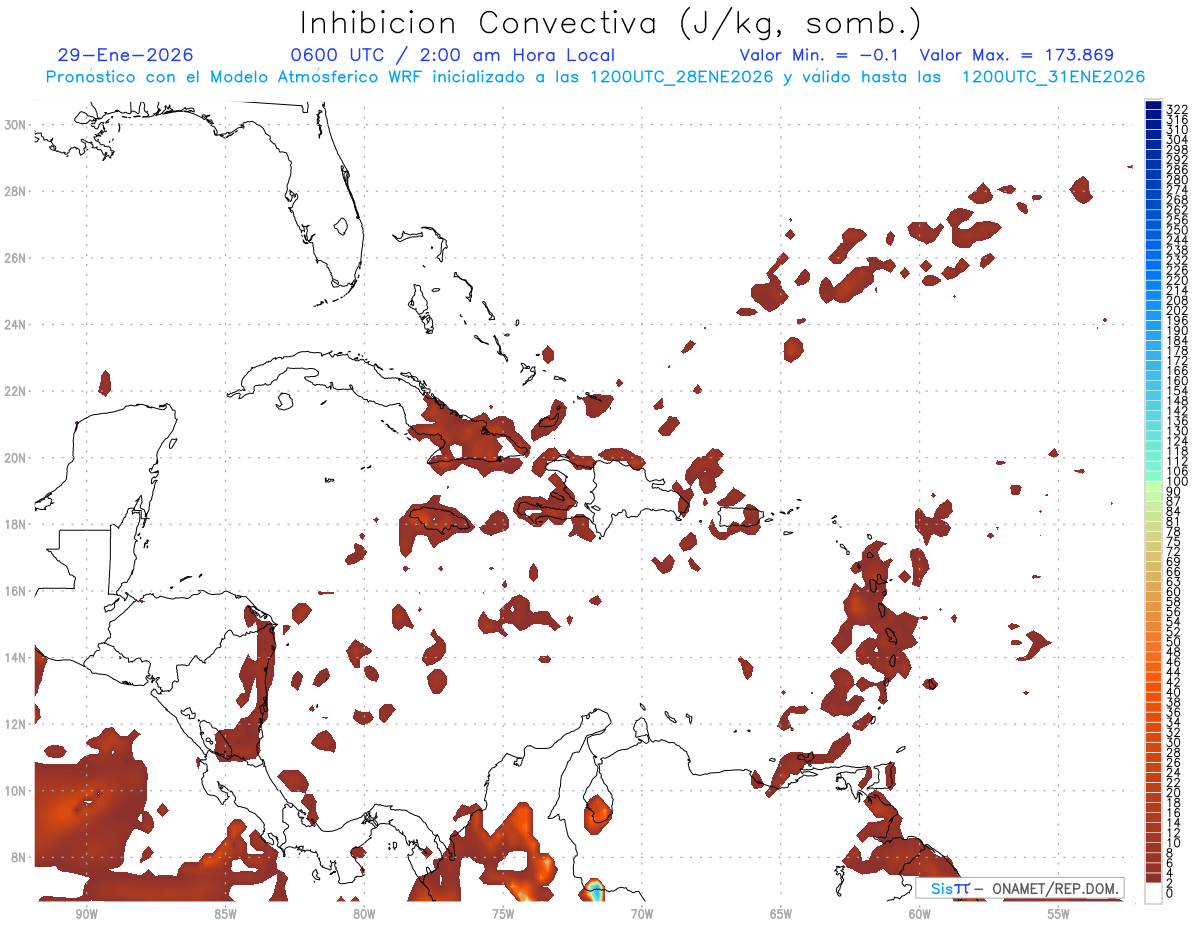Click the 85W longitude label
This screenshot has height=927, width=1200.
pyautogui.click(x=225, y=914)
